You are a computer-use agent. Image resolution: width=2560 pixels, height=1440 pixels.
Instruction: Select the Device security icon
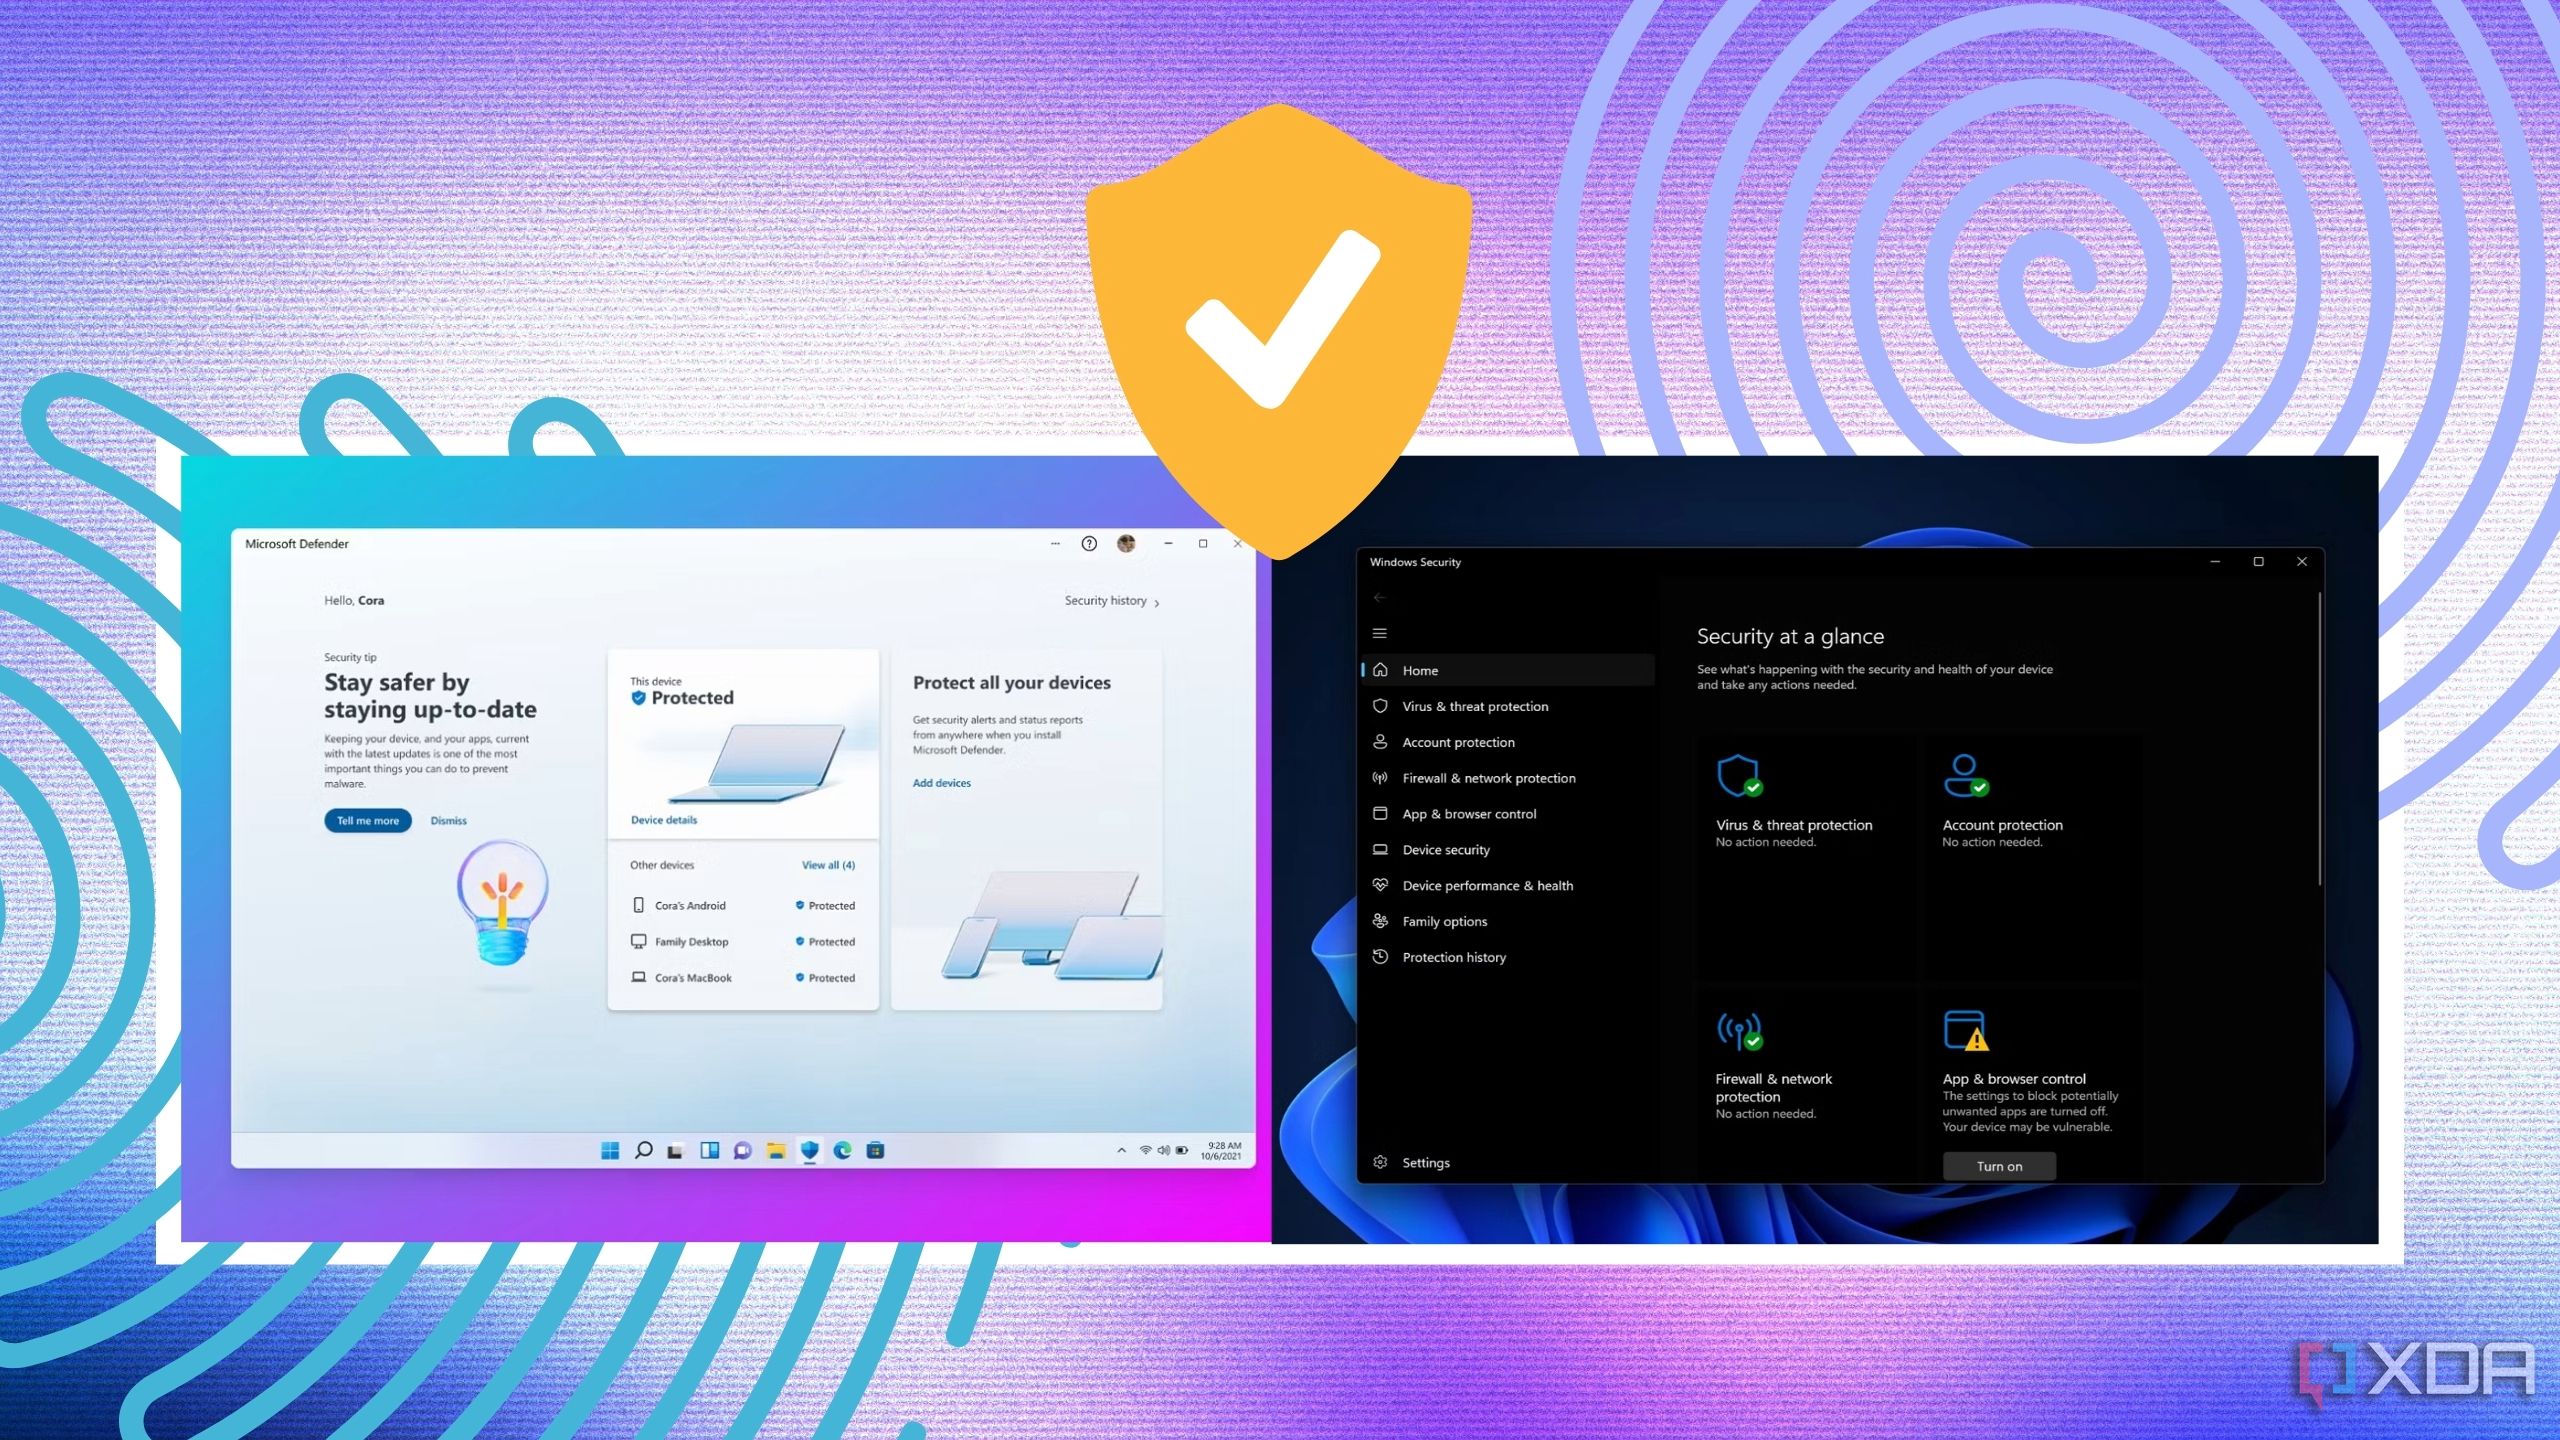[x=1380, y=849]
